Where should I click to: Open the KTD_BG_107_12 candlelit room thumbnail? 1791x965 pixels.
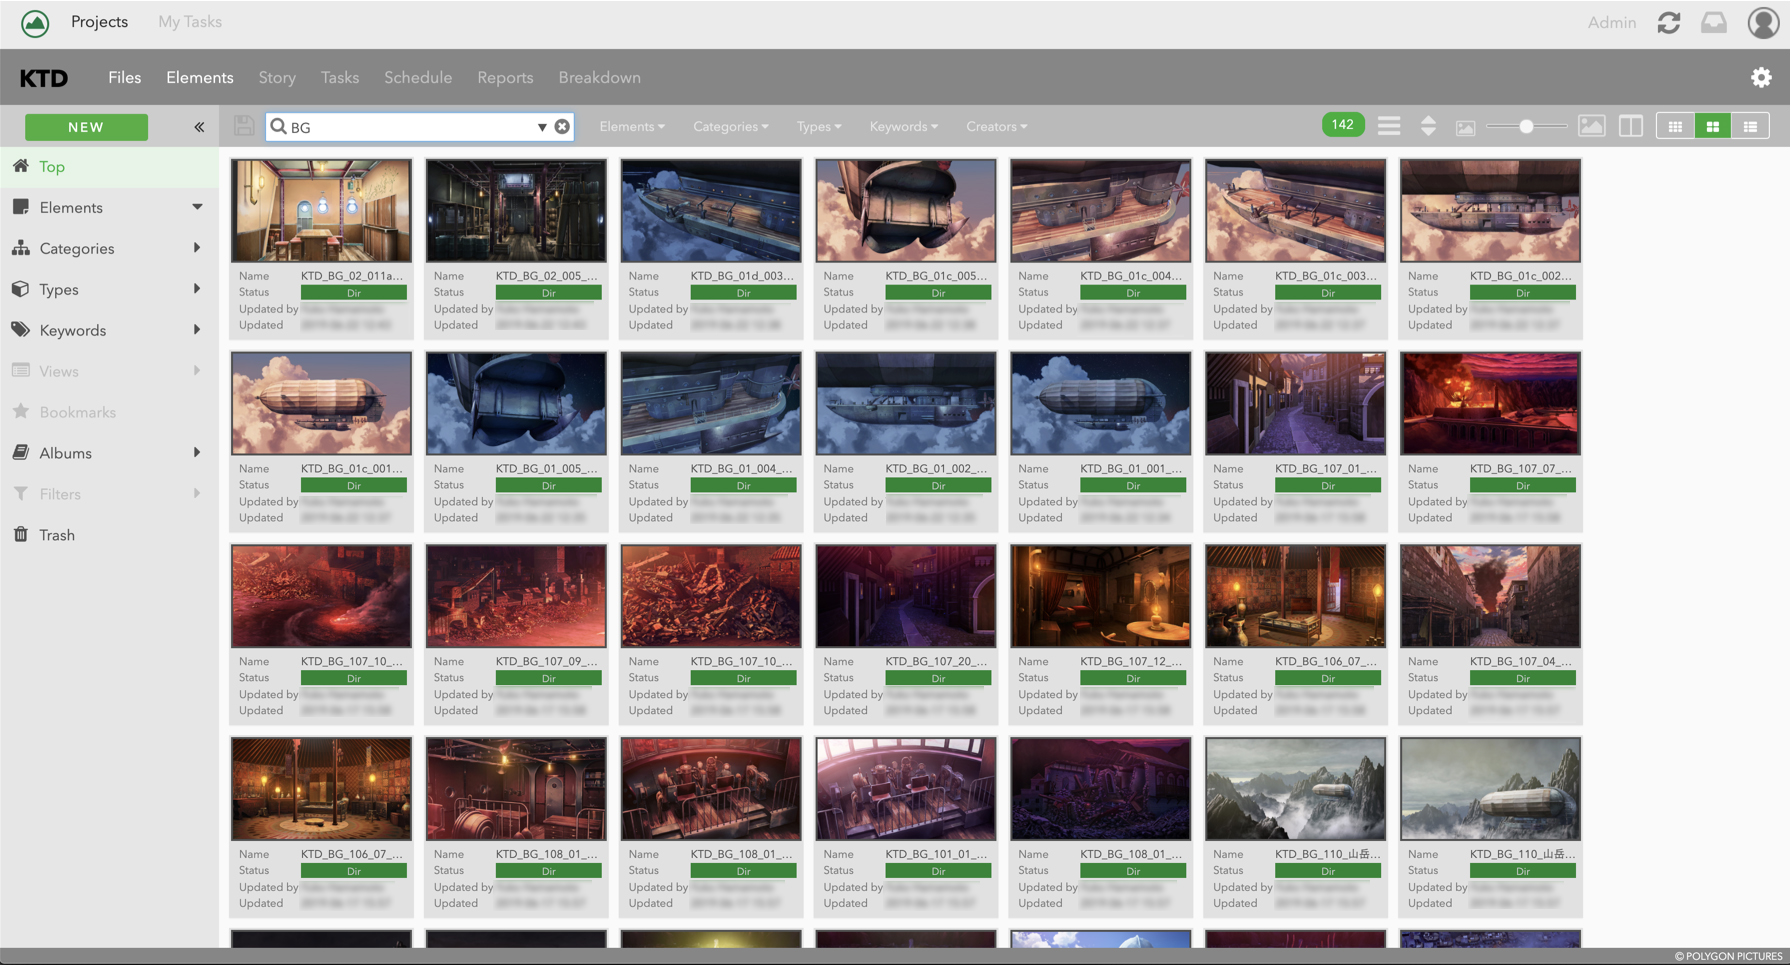[x=1100, y=596]
